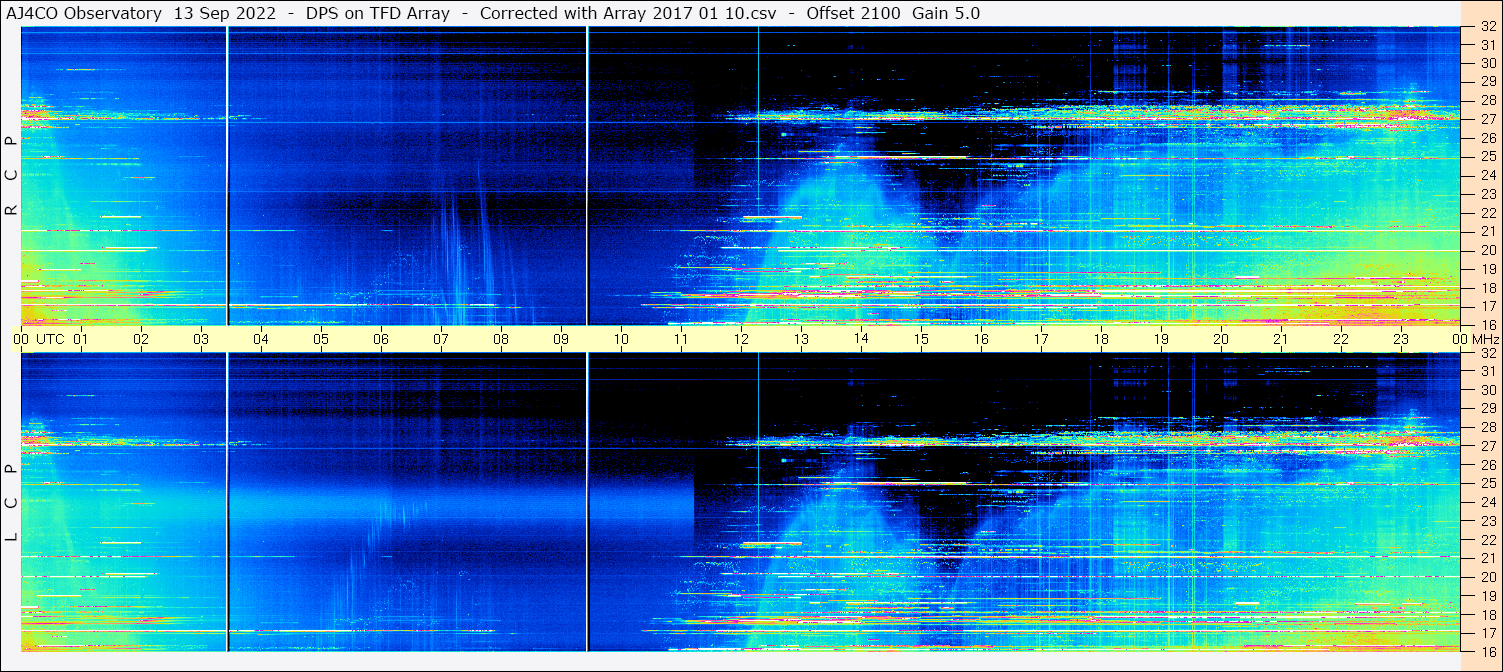Click the vertical "R C P" panel label

[11, 176]
